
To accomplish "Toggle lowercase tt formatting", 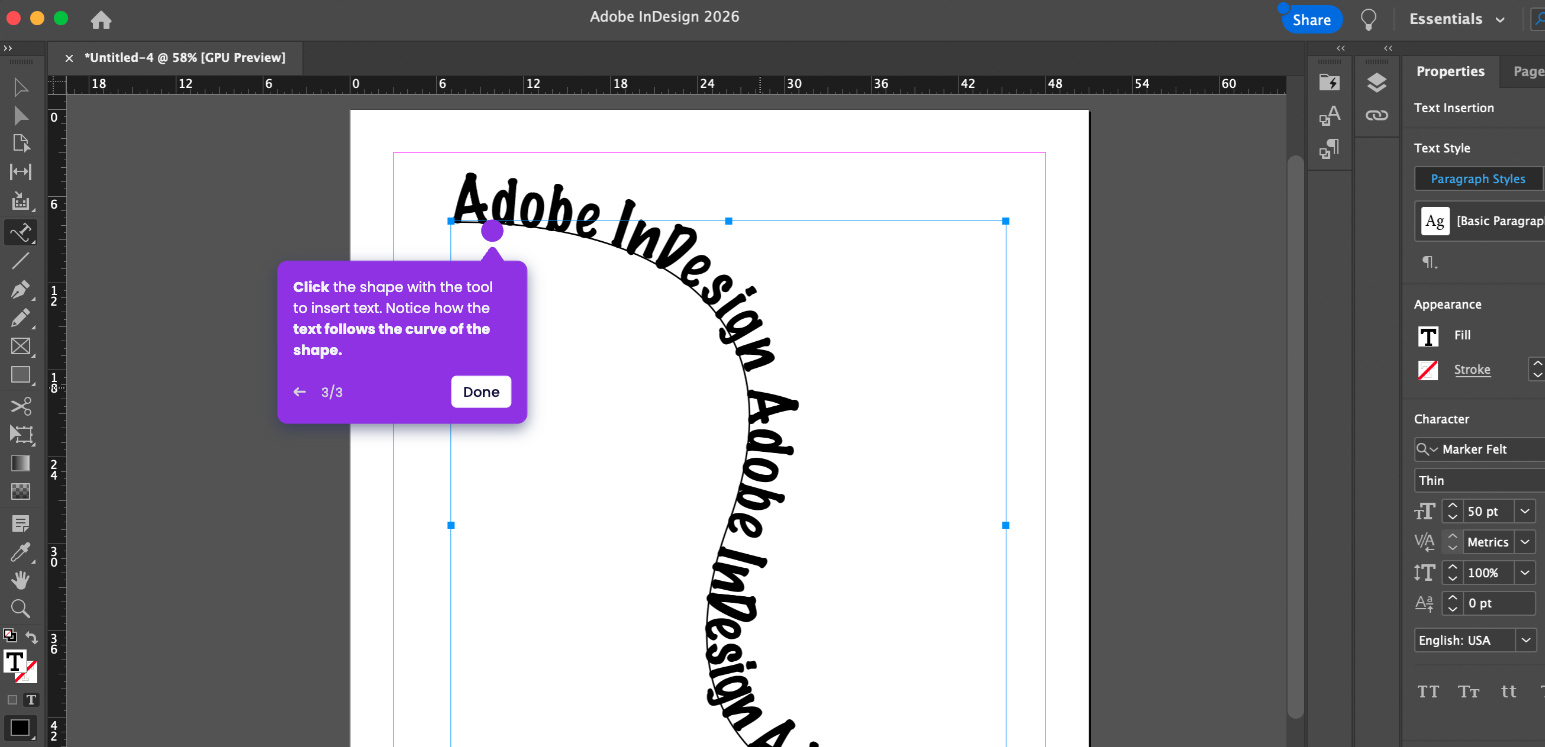I will pos(1509,692).
